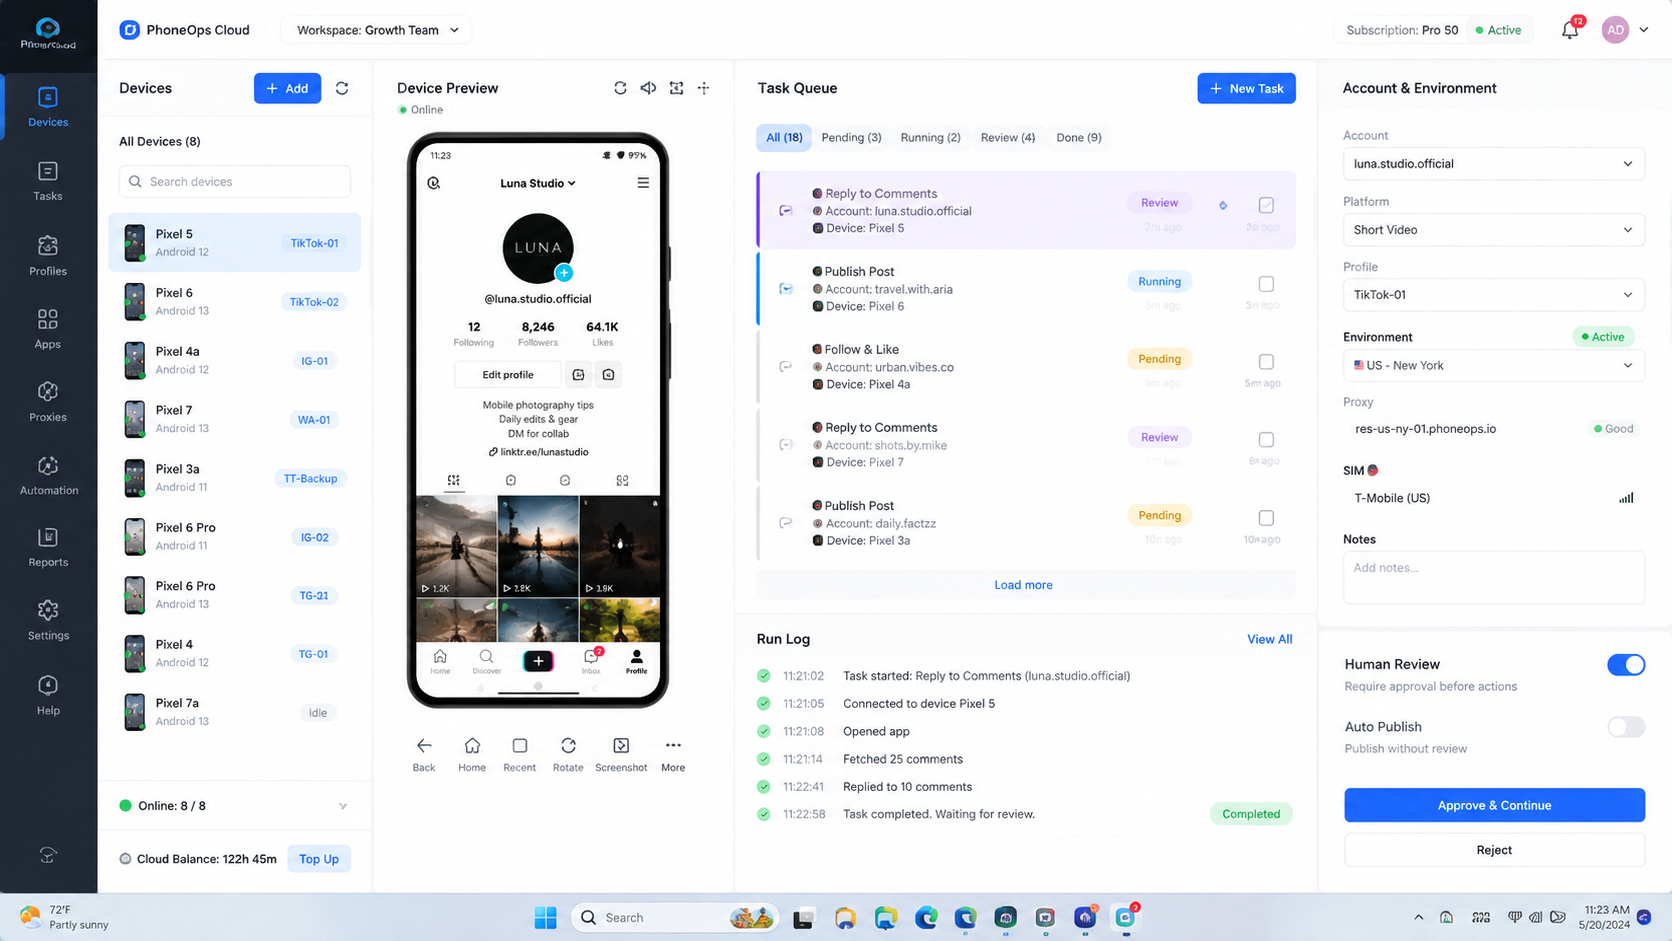Switch to the Running (2) task tab
Viewport: 1672px width, 941px height.
click(x=930, y=138)
